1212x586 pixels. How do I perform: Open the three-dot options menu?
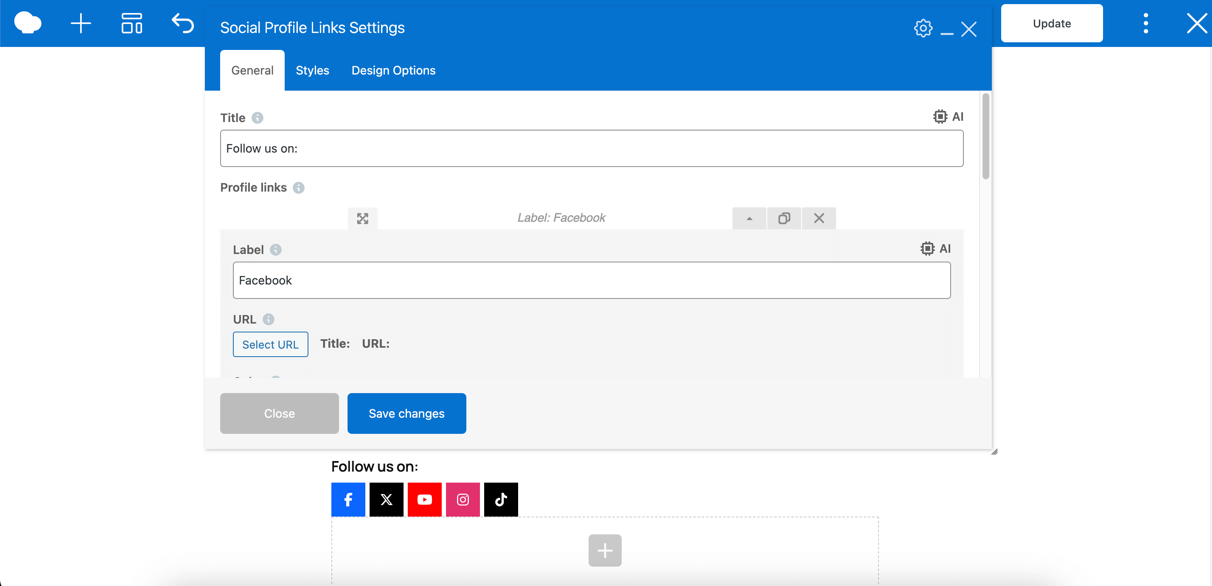pos(1145,22)
